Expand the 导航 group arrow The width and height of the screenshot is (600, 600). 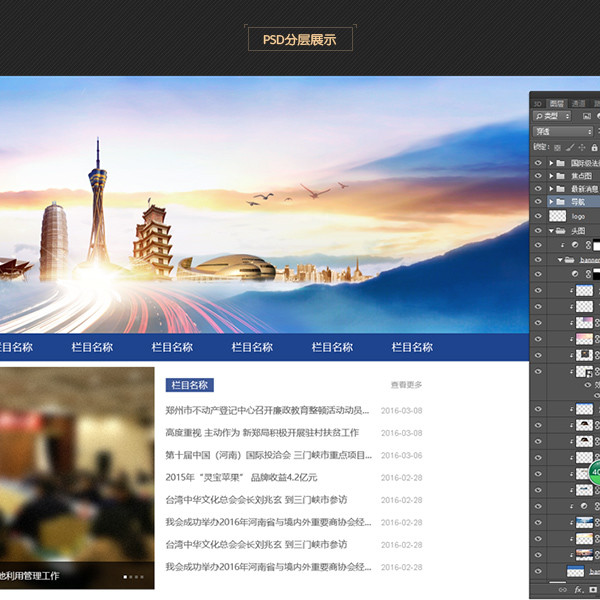click(x=551, y=202)
